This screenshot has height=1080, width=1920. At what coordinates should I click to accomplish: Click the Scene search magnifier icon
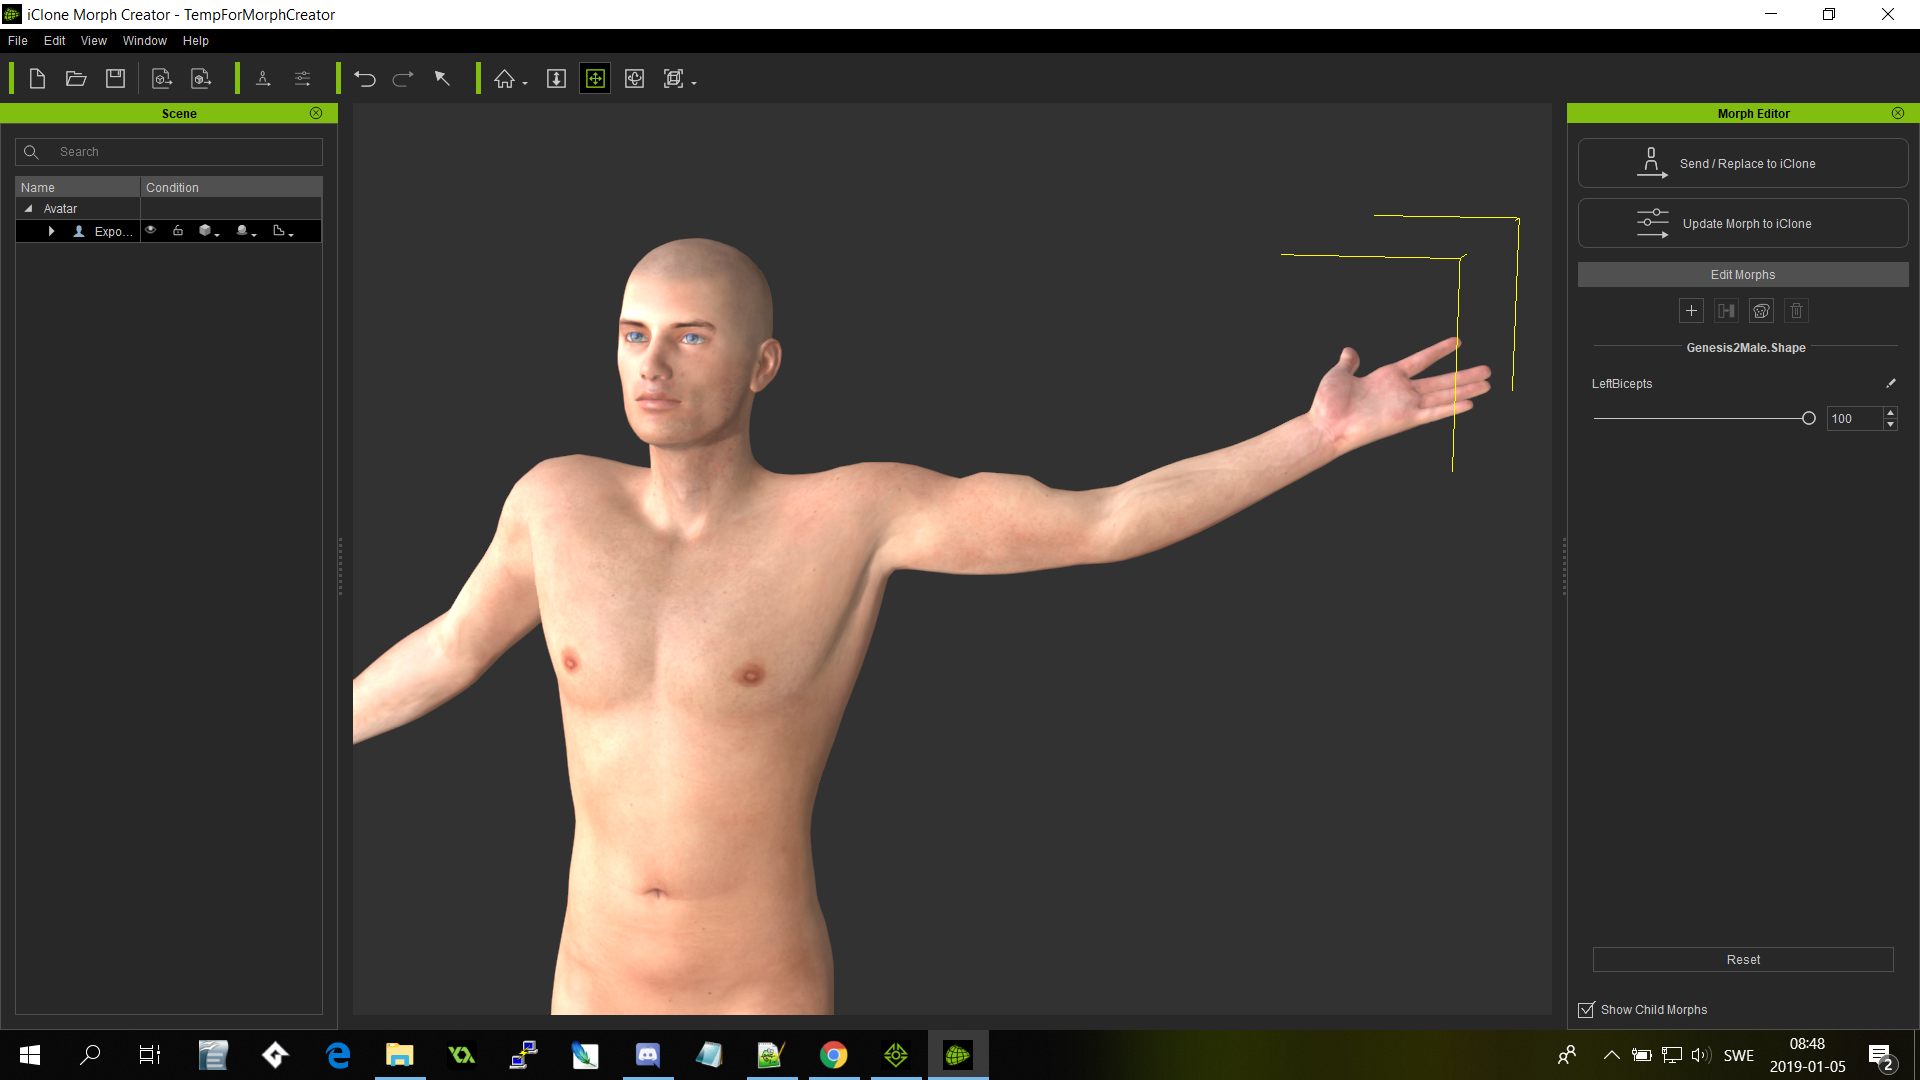[x=31, y=152]
